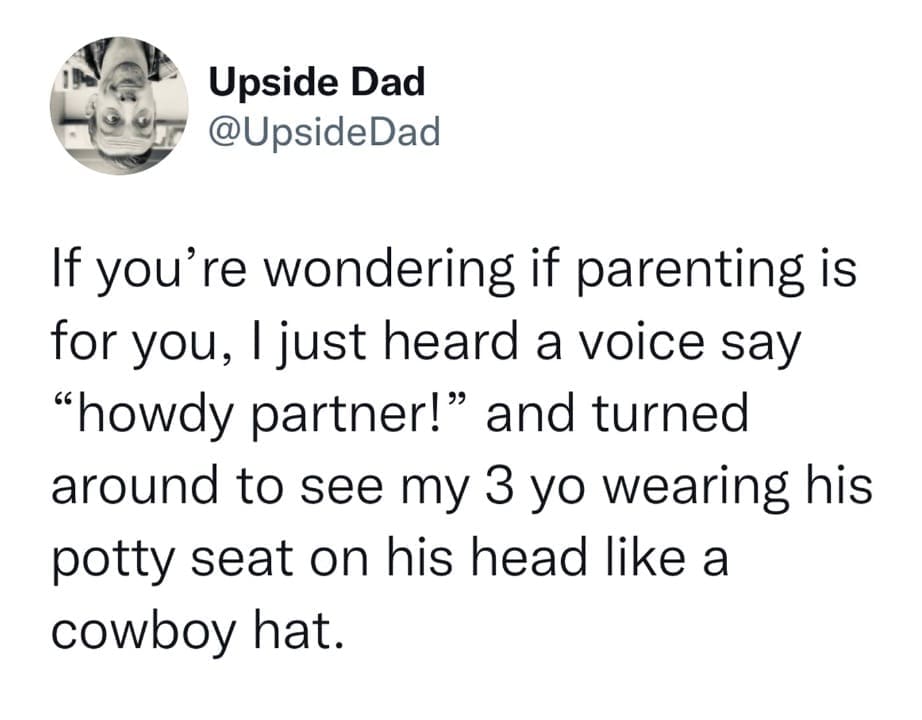This screenshot has width=922, height=720.
Task: Open the Upside Dad display name
Action: [x=317, y=83]
